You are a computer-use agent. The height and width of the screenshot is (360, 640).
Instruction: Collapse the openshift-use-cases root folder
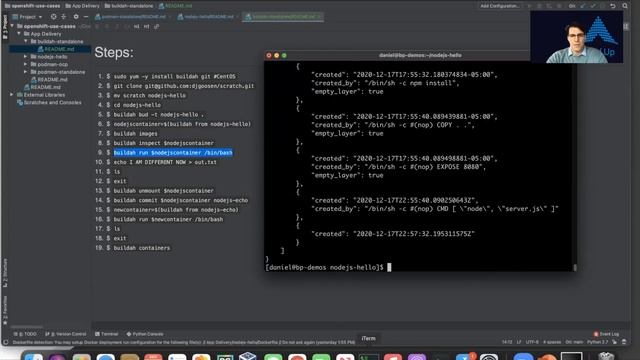(12, 26)
